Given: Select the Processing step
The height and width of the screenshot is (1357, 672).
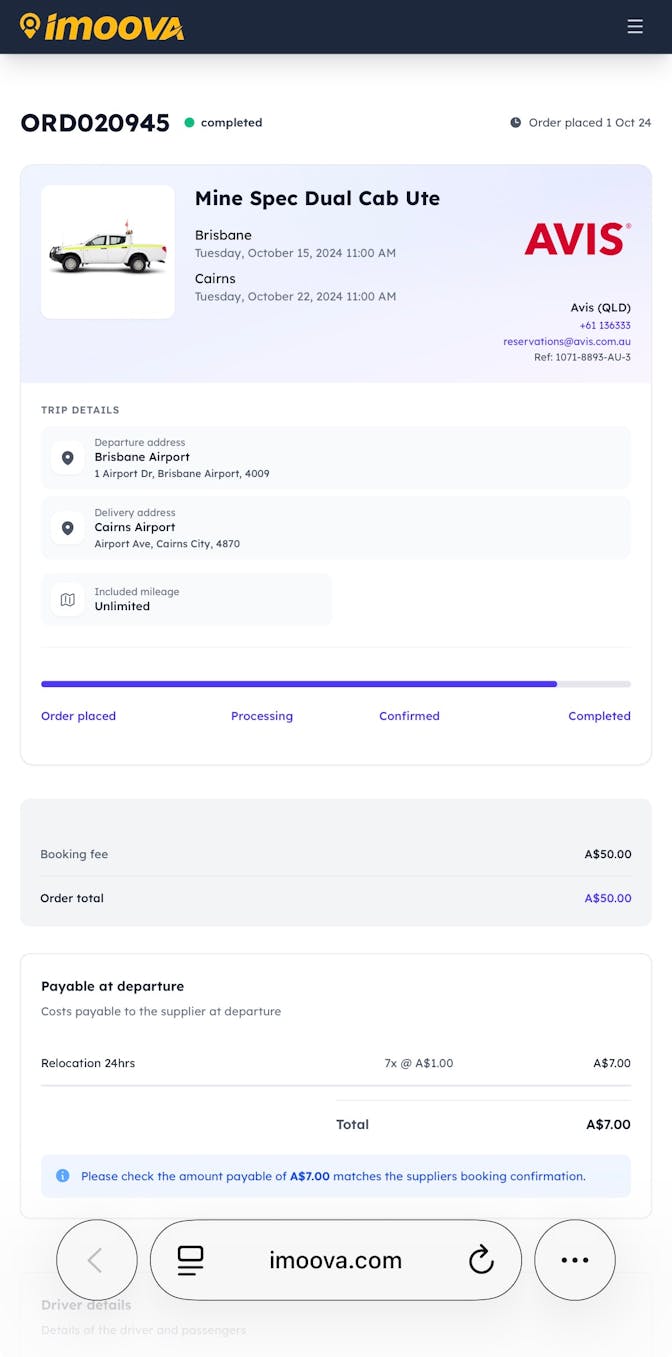Looking at the screenshot, I should pos(262,716).
